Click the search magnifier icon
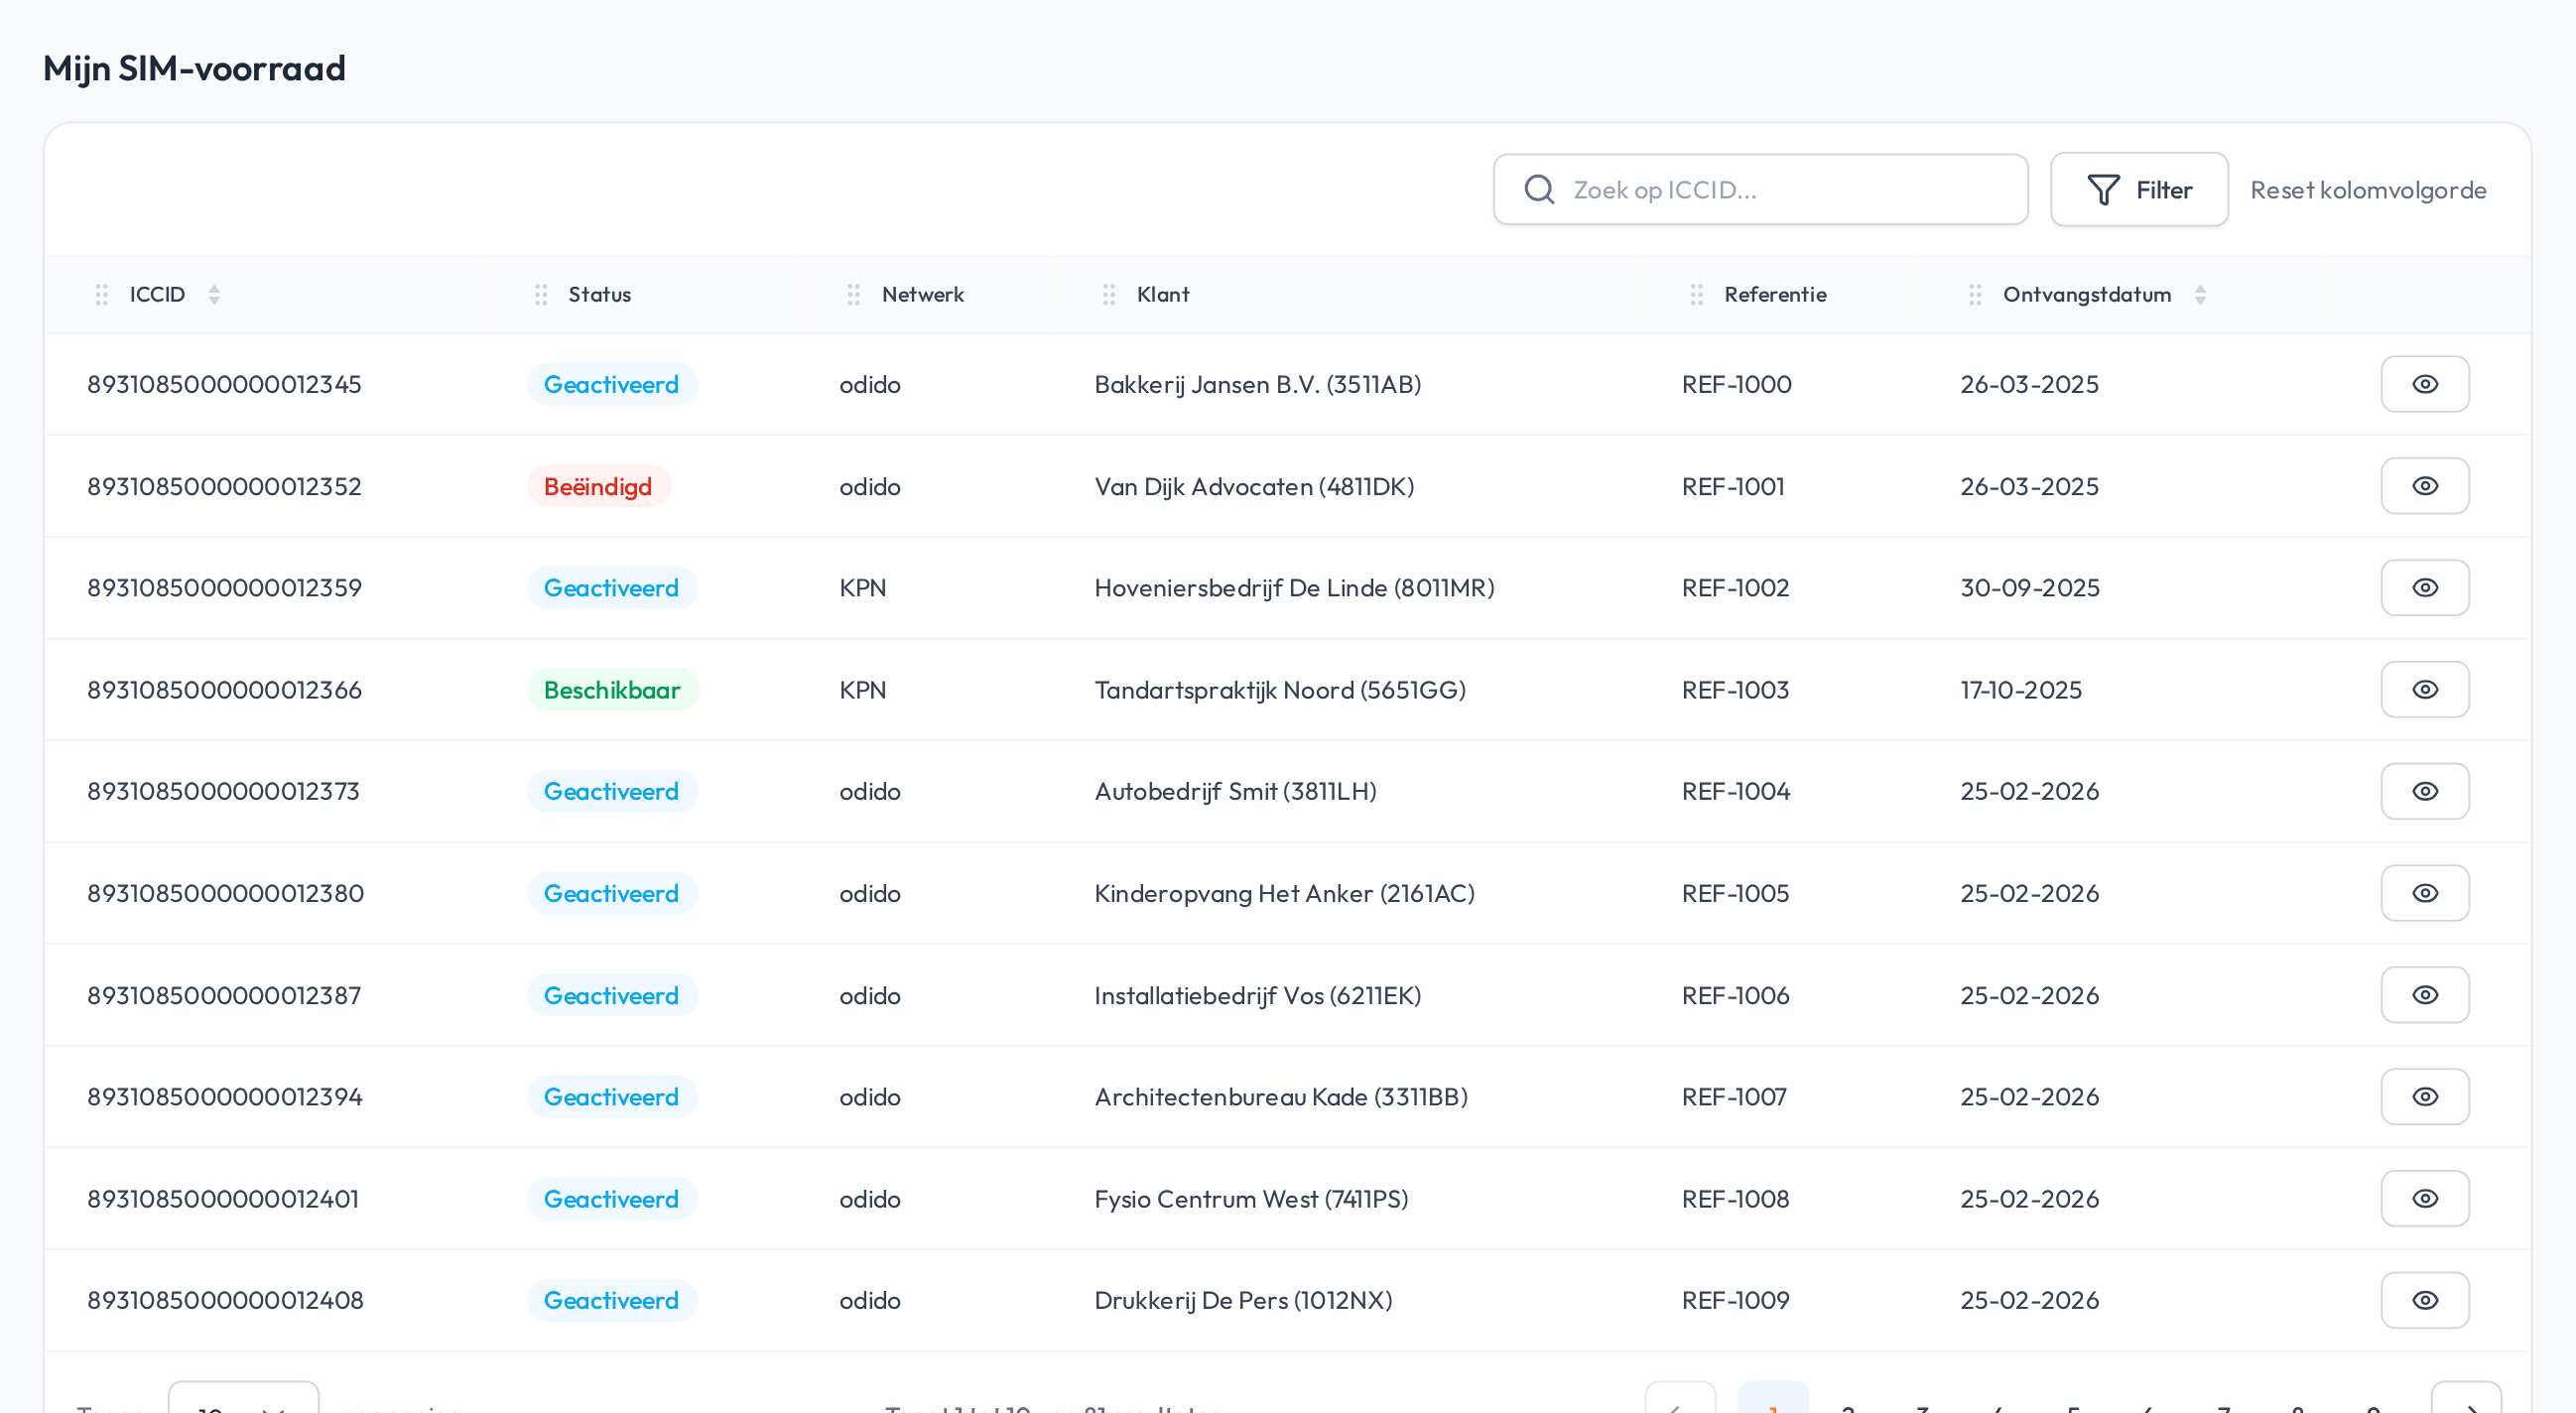The width and height of the screenshot is (2576, 1413). click(x=1539, y=190)
